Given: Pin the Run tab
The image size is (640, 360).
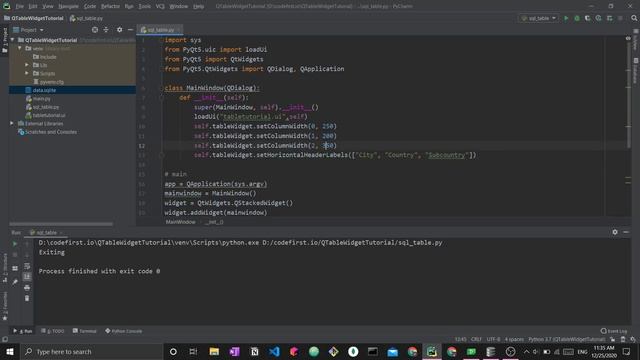Looking at the screenshot, I should pyautogui.click(x=15, y=282).
